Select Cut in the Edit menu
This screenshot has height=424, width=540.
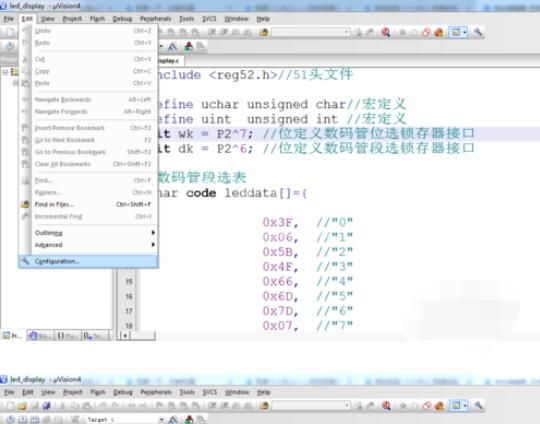(x=88, y=59)
